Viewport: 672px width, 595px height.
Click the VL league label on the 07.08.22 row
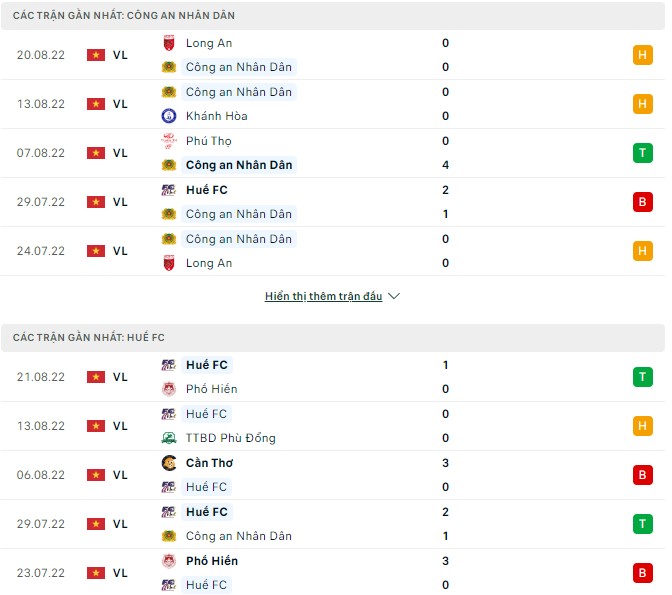[120, 153]
